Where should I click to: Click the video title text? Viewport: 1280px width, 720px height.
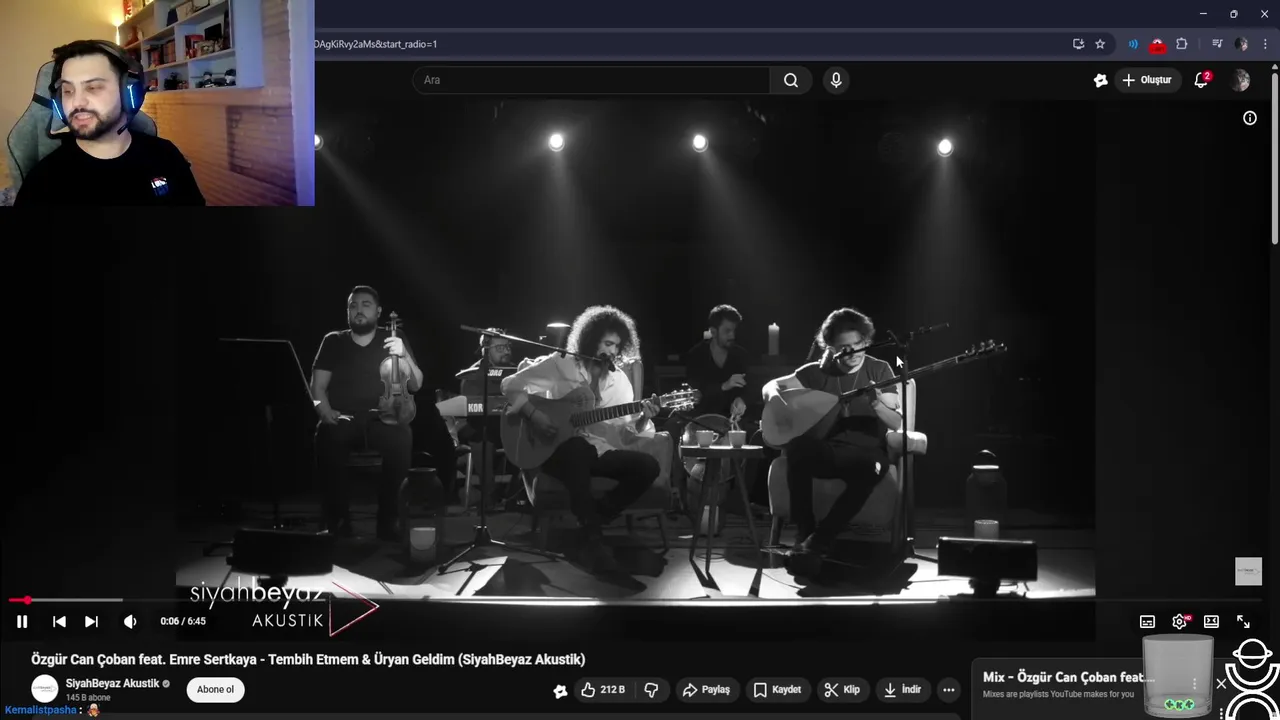[x=308, y=660]
